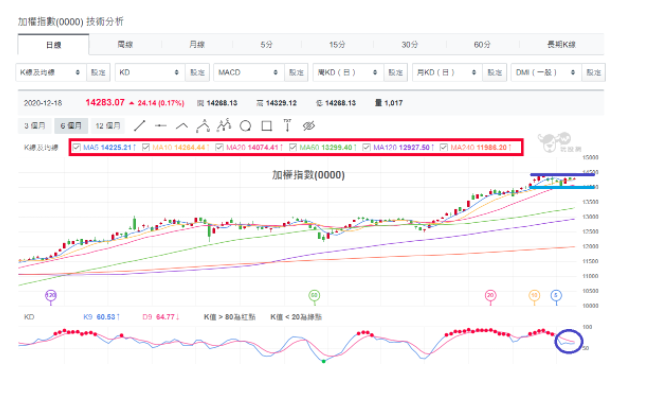This screenshot has width=645, height=399.
Task: Select the circle drawing tool
Action: tap(246, 126)
